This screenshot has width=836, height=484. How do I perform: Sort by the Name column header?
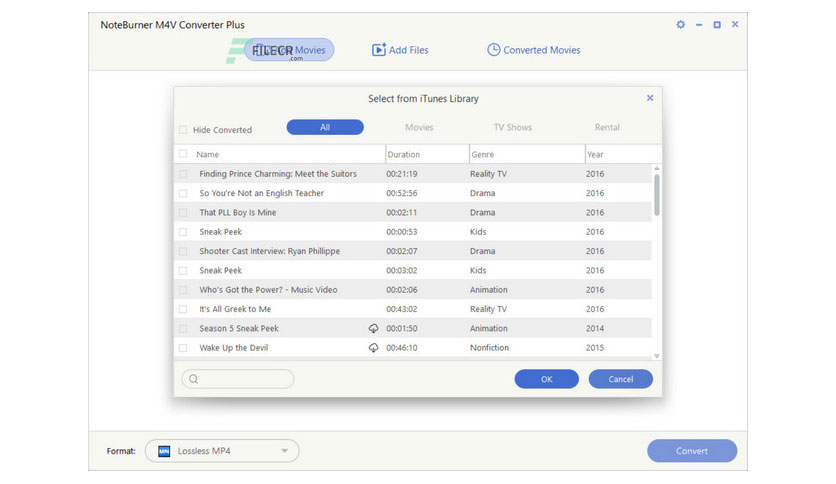pyautogui.click(x=207, y=155)
